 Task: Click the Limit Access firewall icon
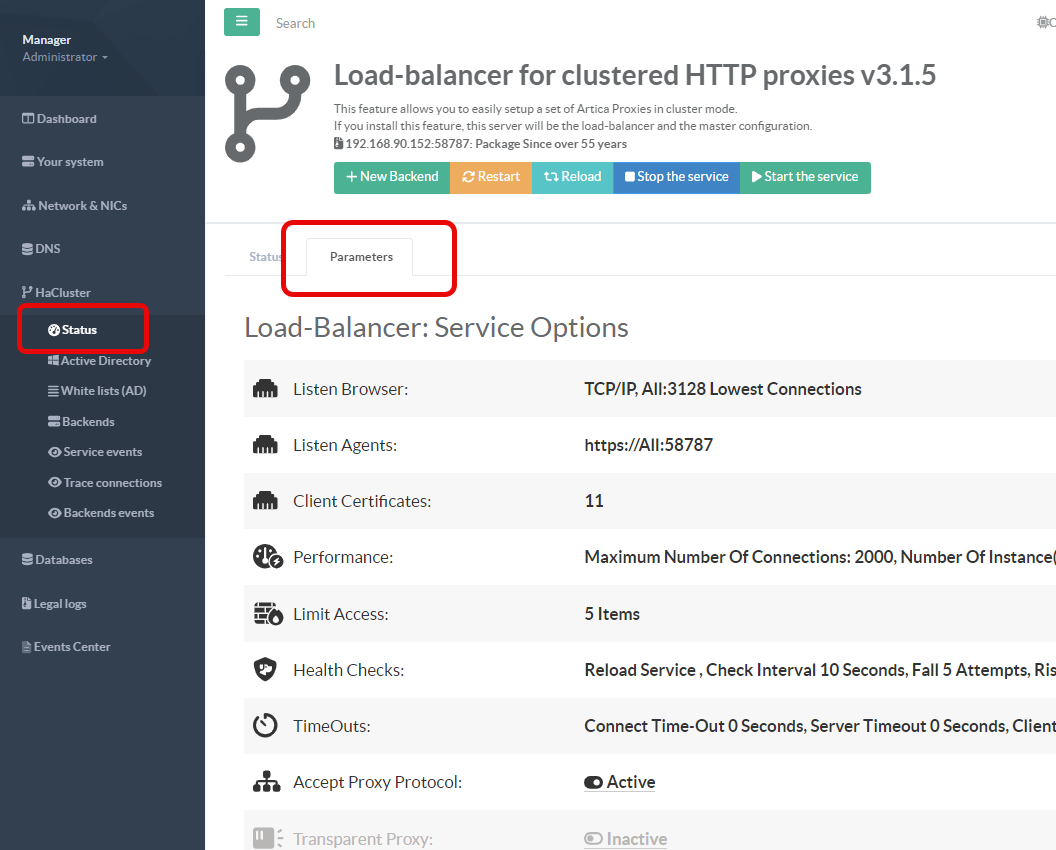tap(265, 614)
